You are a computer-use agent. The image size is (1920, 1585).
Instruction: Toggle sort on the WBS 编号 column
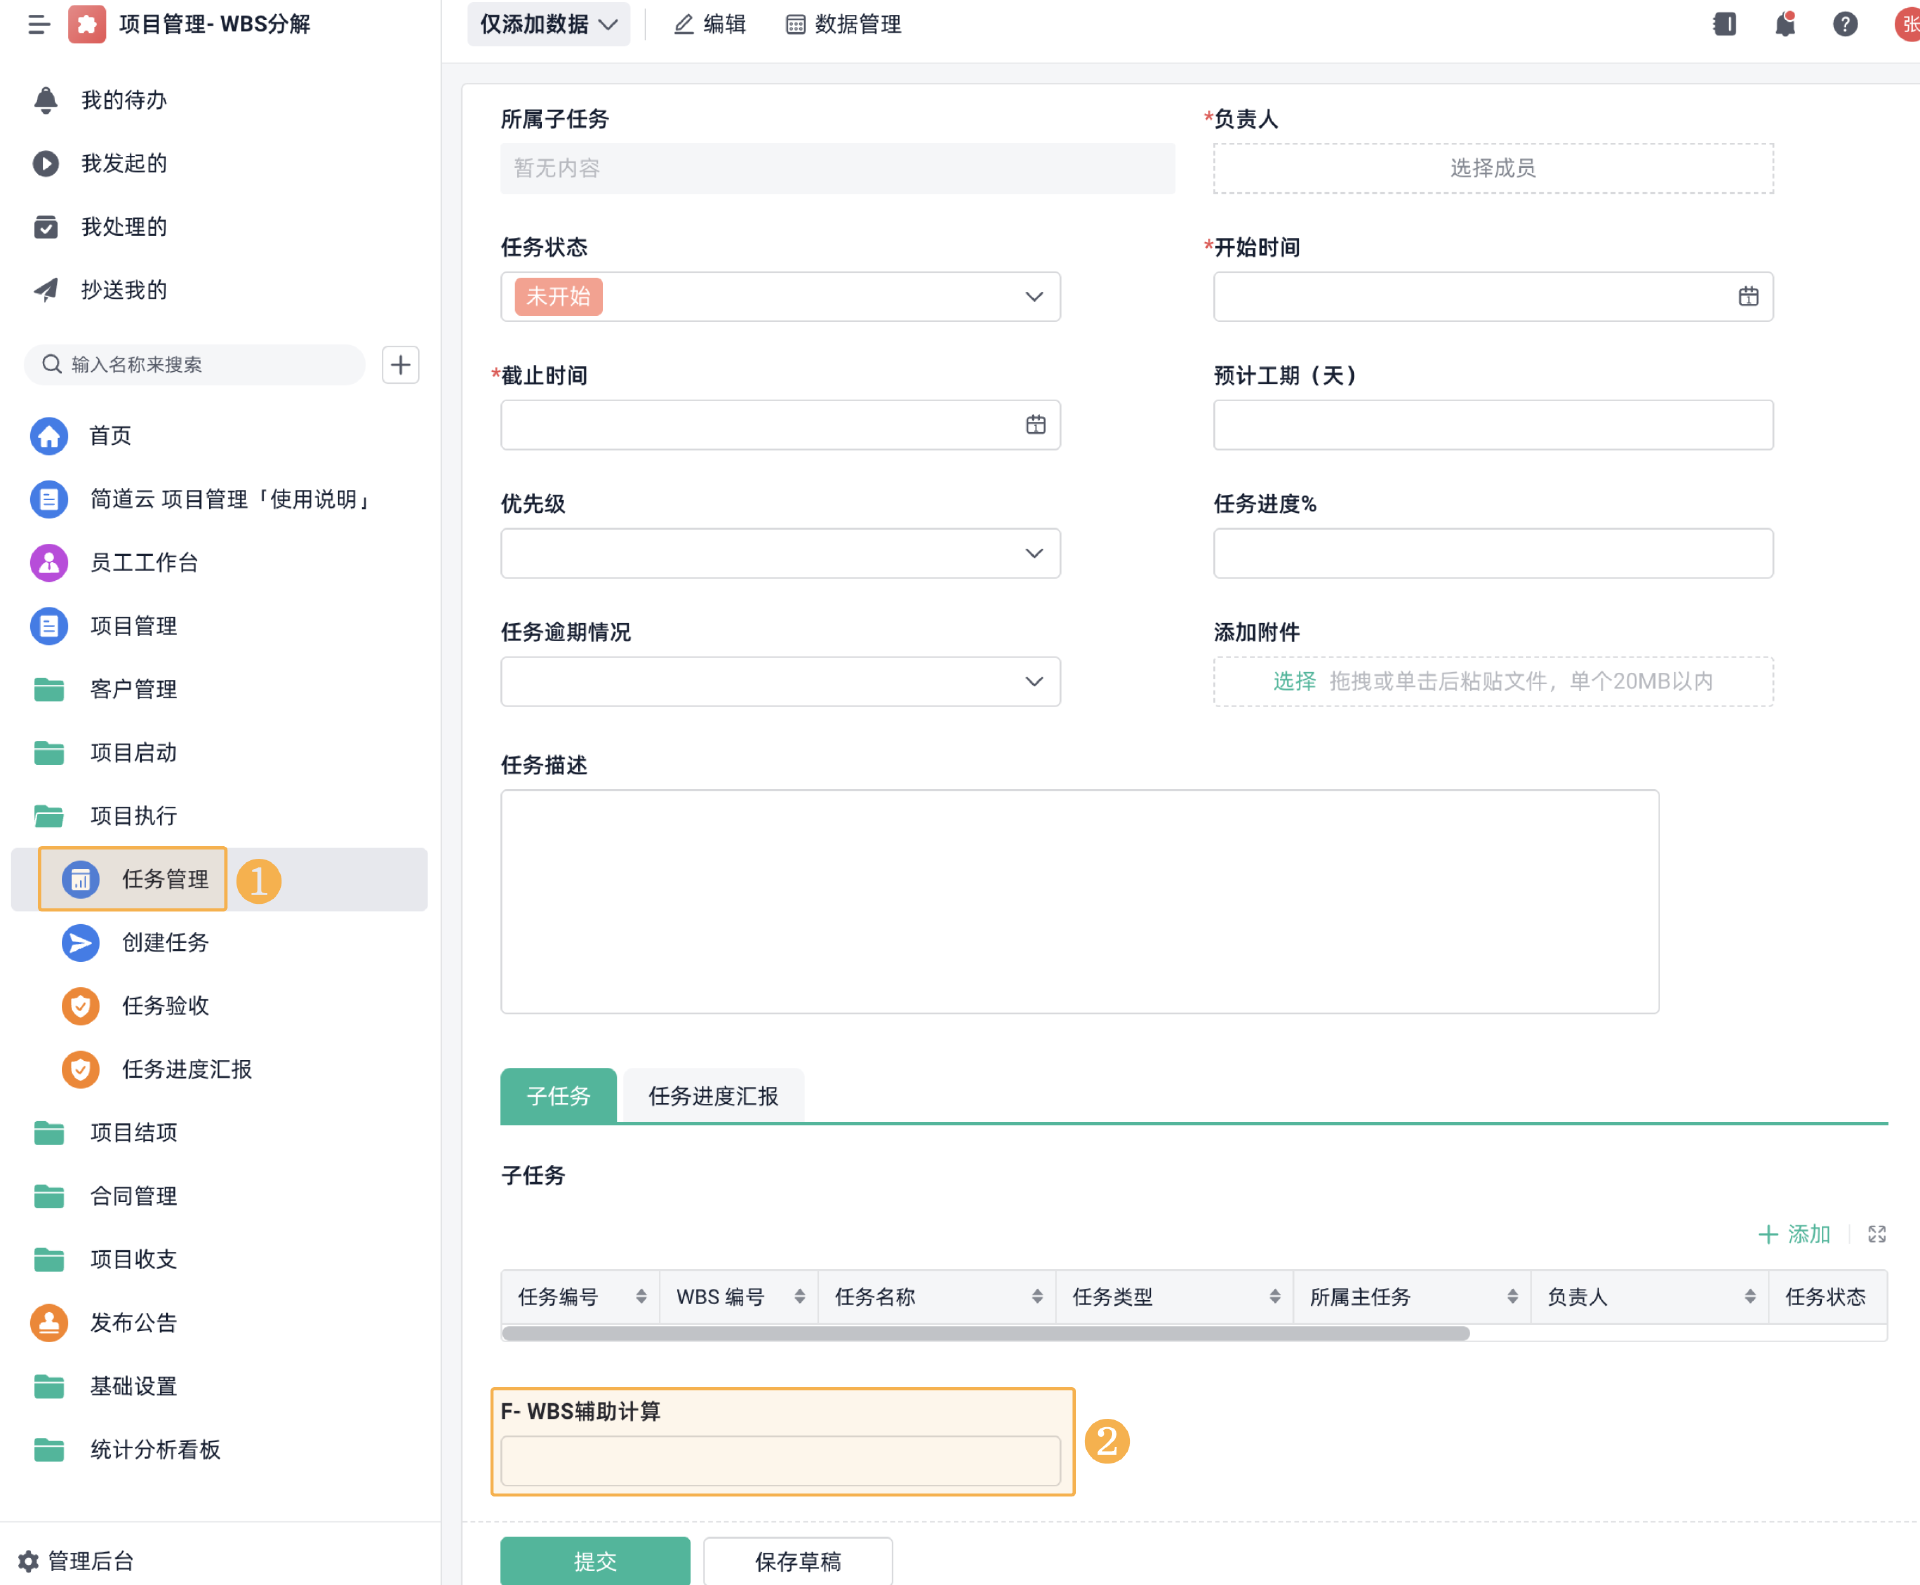(x=799, y=1297)
